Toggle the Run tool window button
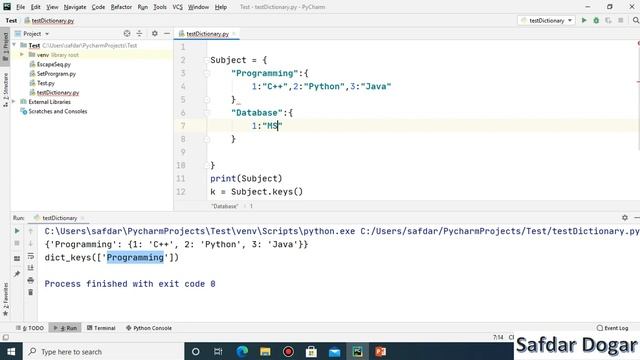This screenshot has height=360, width=640. coord(65,328)
